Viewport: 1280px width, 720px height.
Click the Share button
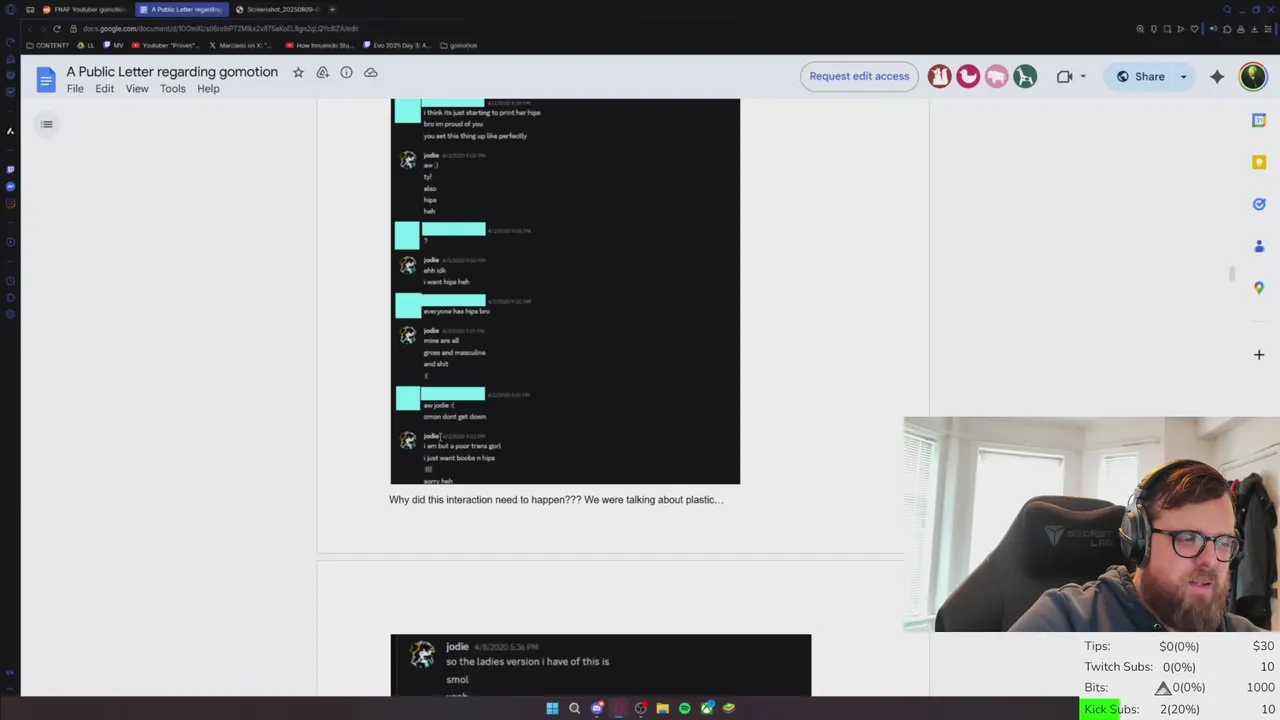1139,76
